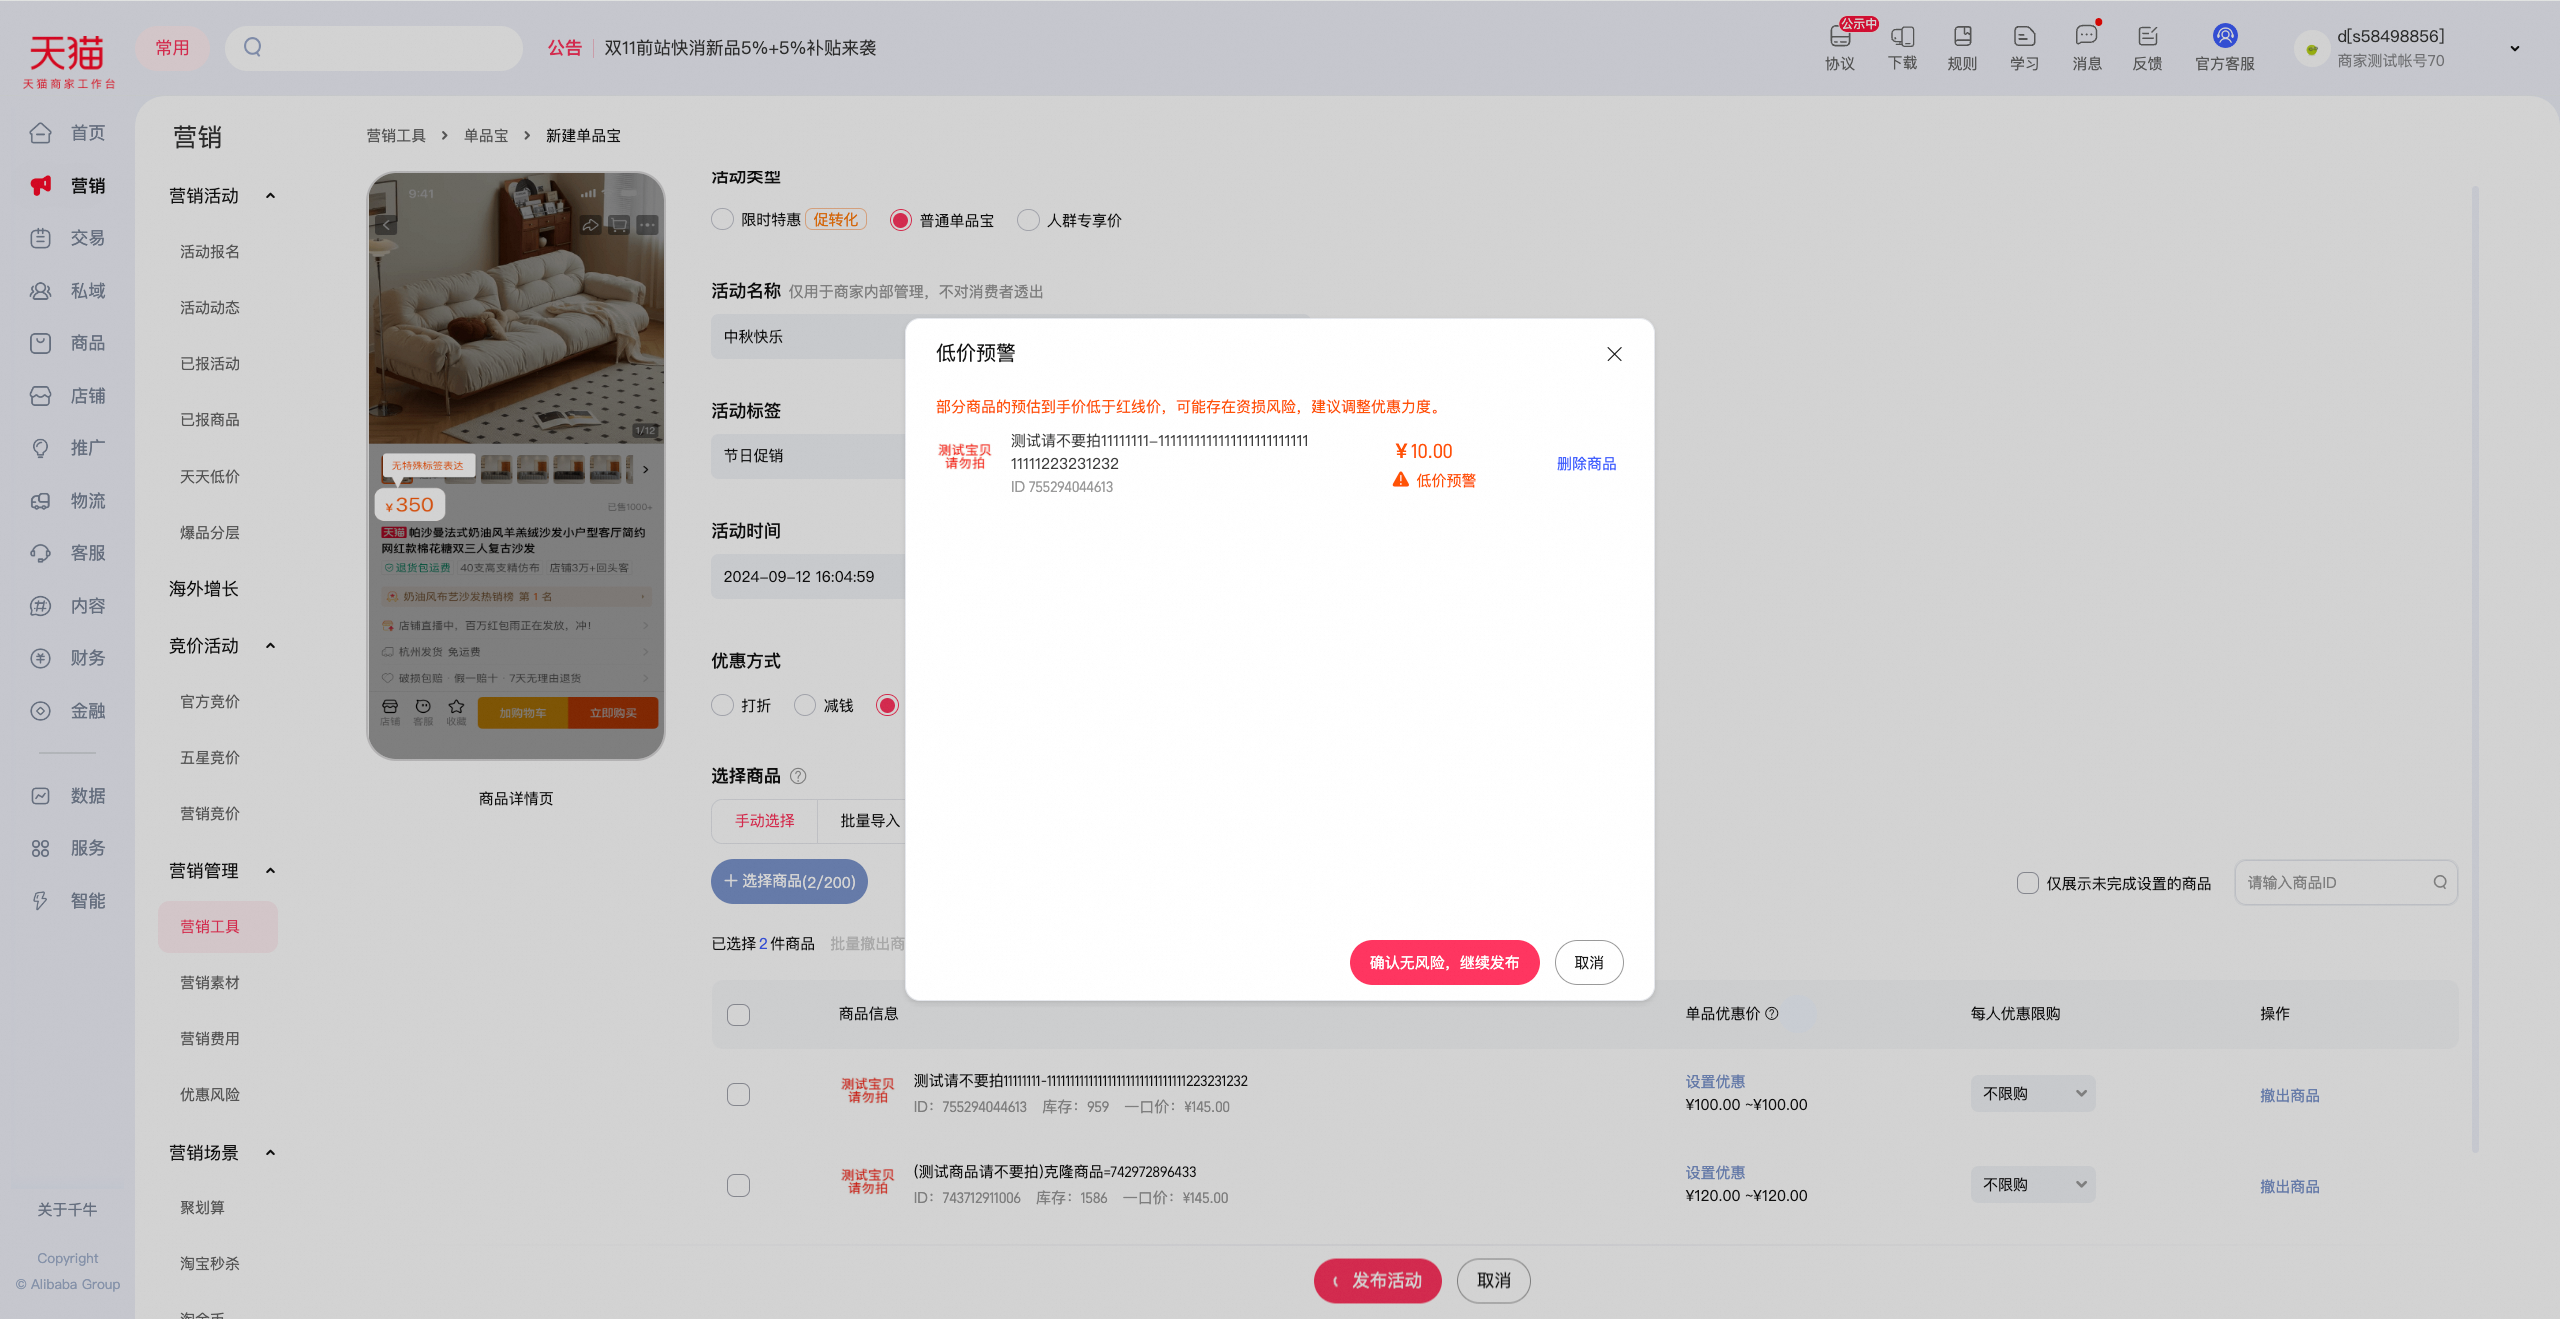Screen dimensions: 2560x1319
Task: Click 确认无风险，继续发布 button
Action: 1444,963
